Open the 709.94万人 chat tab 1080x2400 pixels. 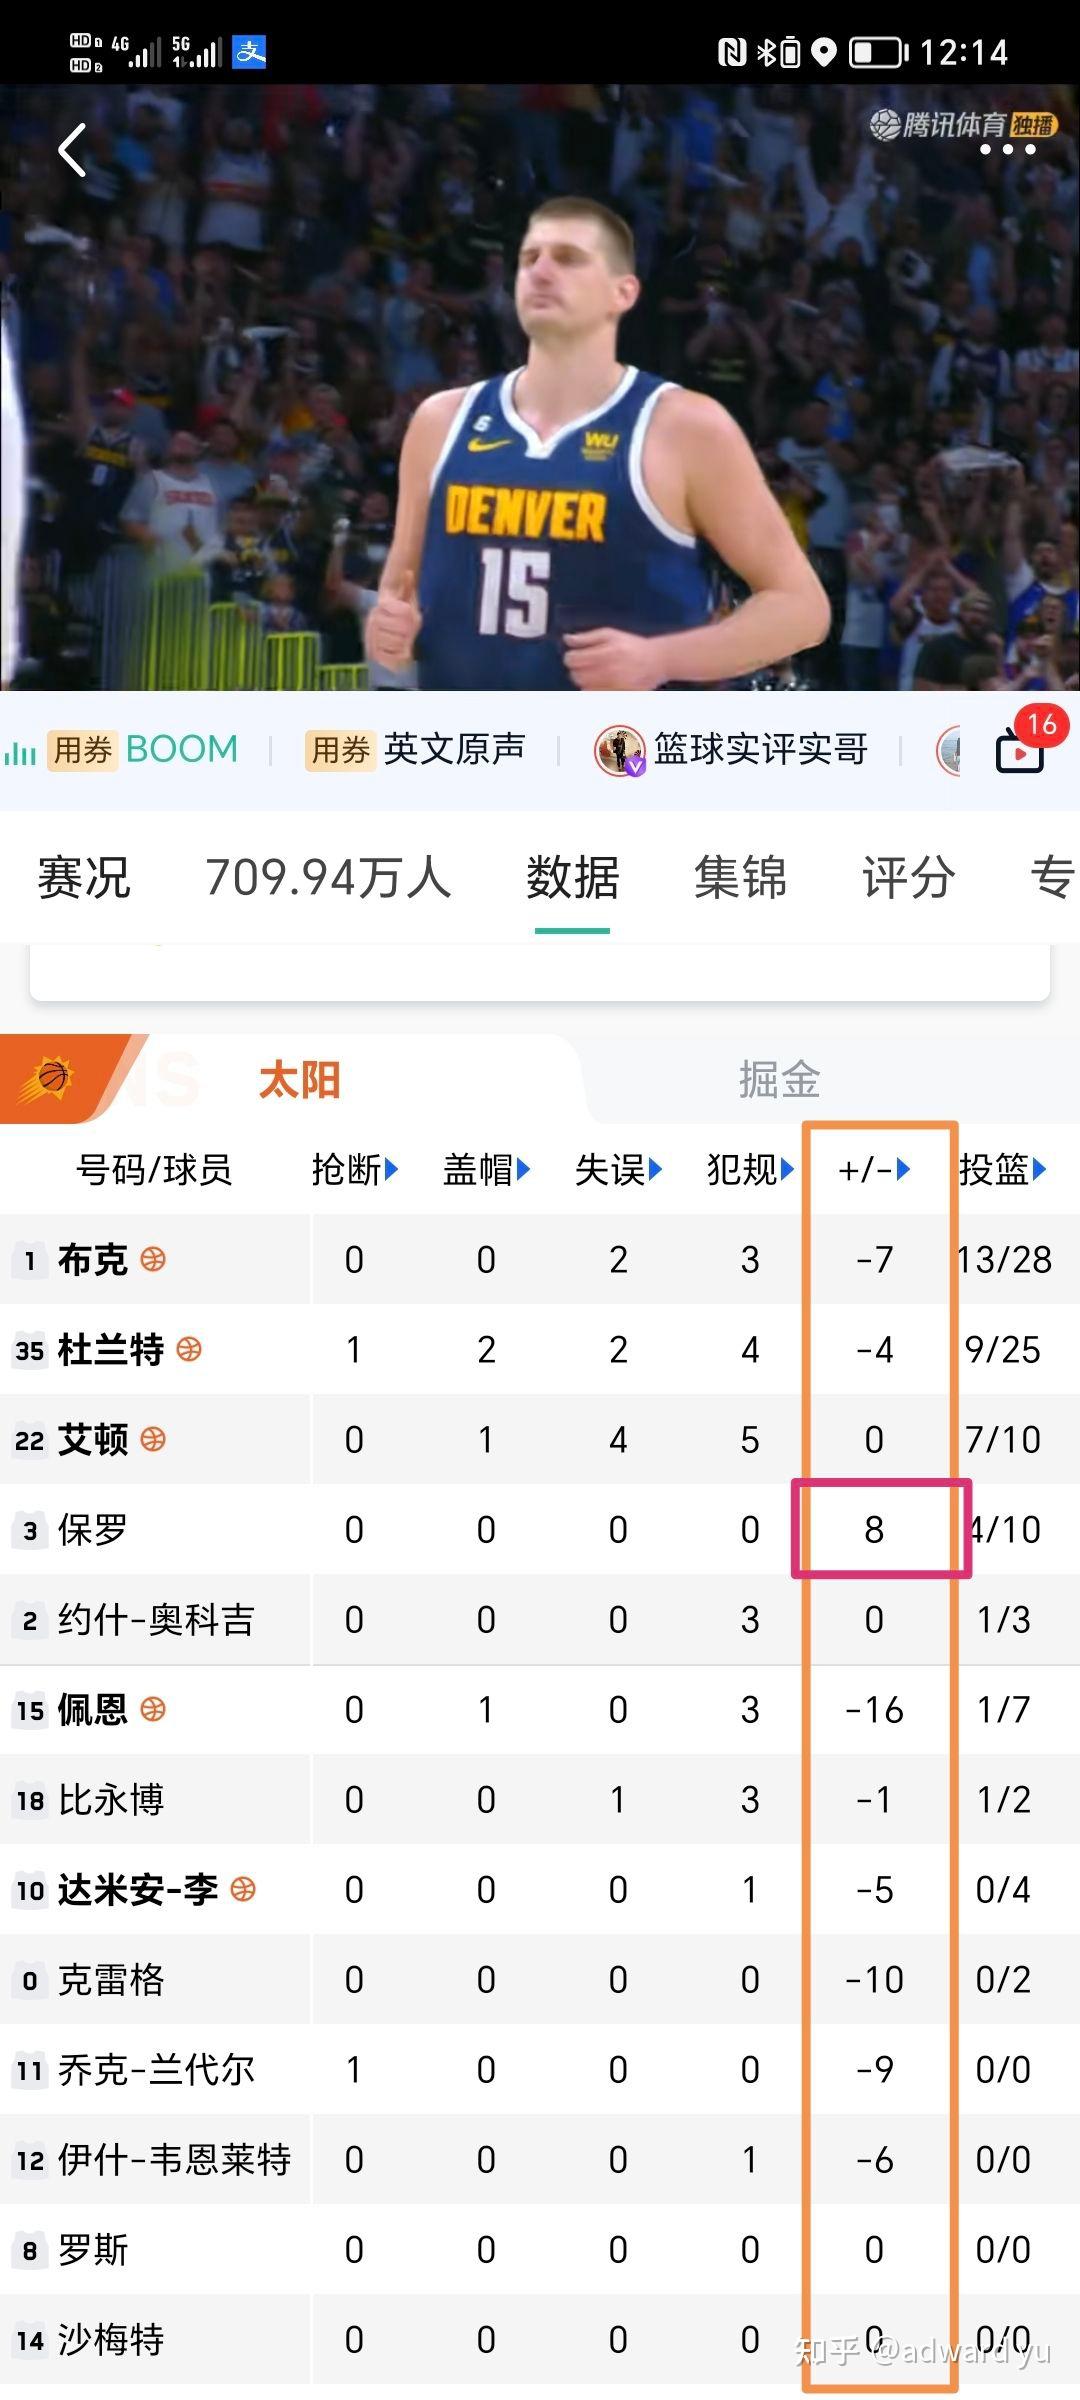[x=329, y=878]
